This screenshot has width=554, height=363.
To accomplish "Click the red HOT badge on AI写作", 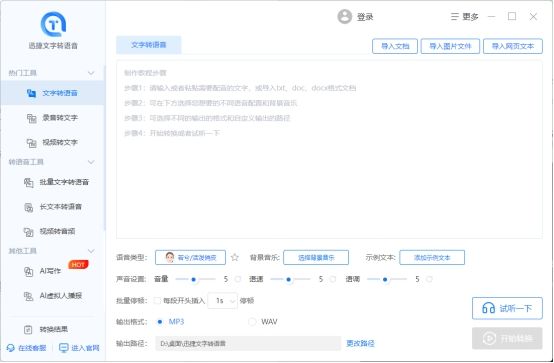I will tap(78, 264).
